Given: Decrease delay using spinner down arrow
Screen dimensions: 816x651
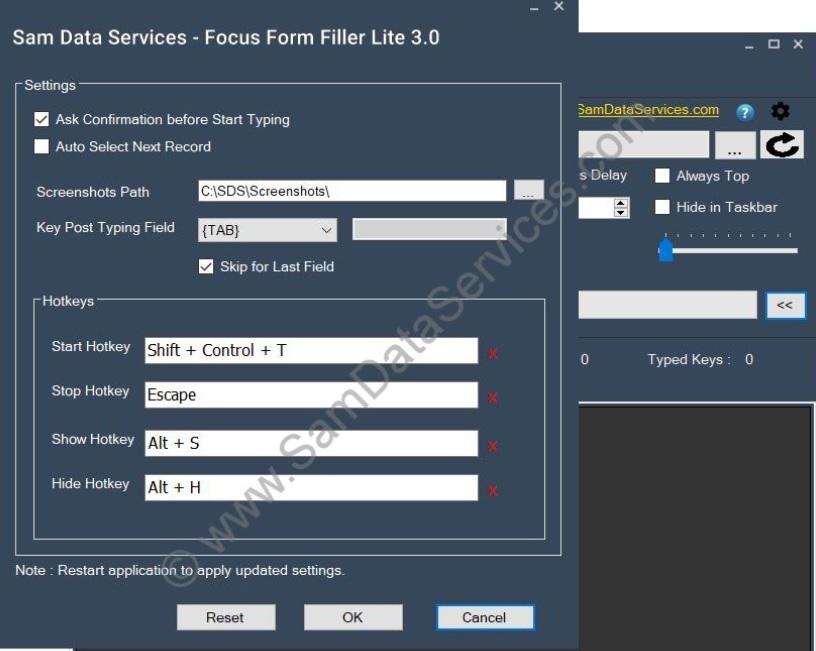Looking at the screenshot, I should tap(620, 212).
